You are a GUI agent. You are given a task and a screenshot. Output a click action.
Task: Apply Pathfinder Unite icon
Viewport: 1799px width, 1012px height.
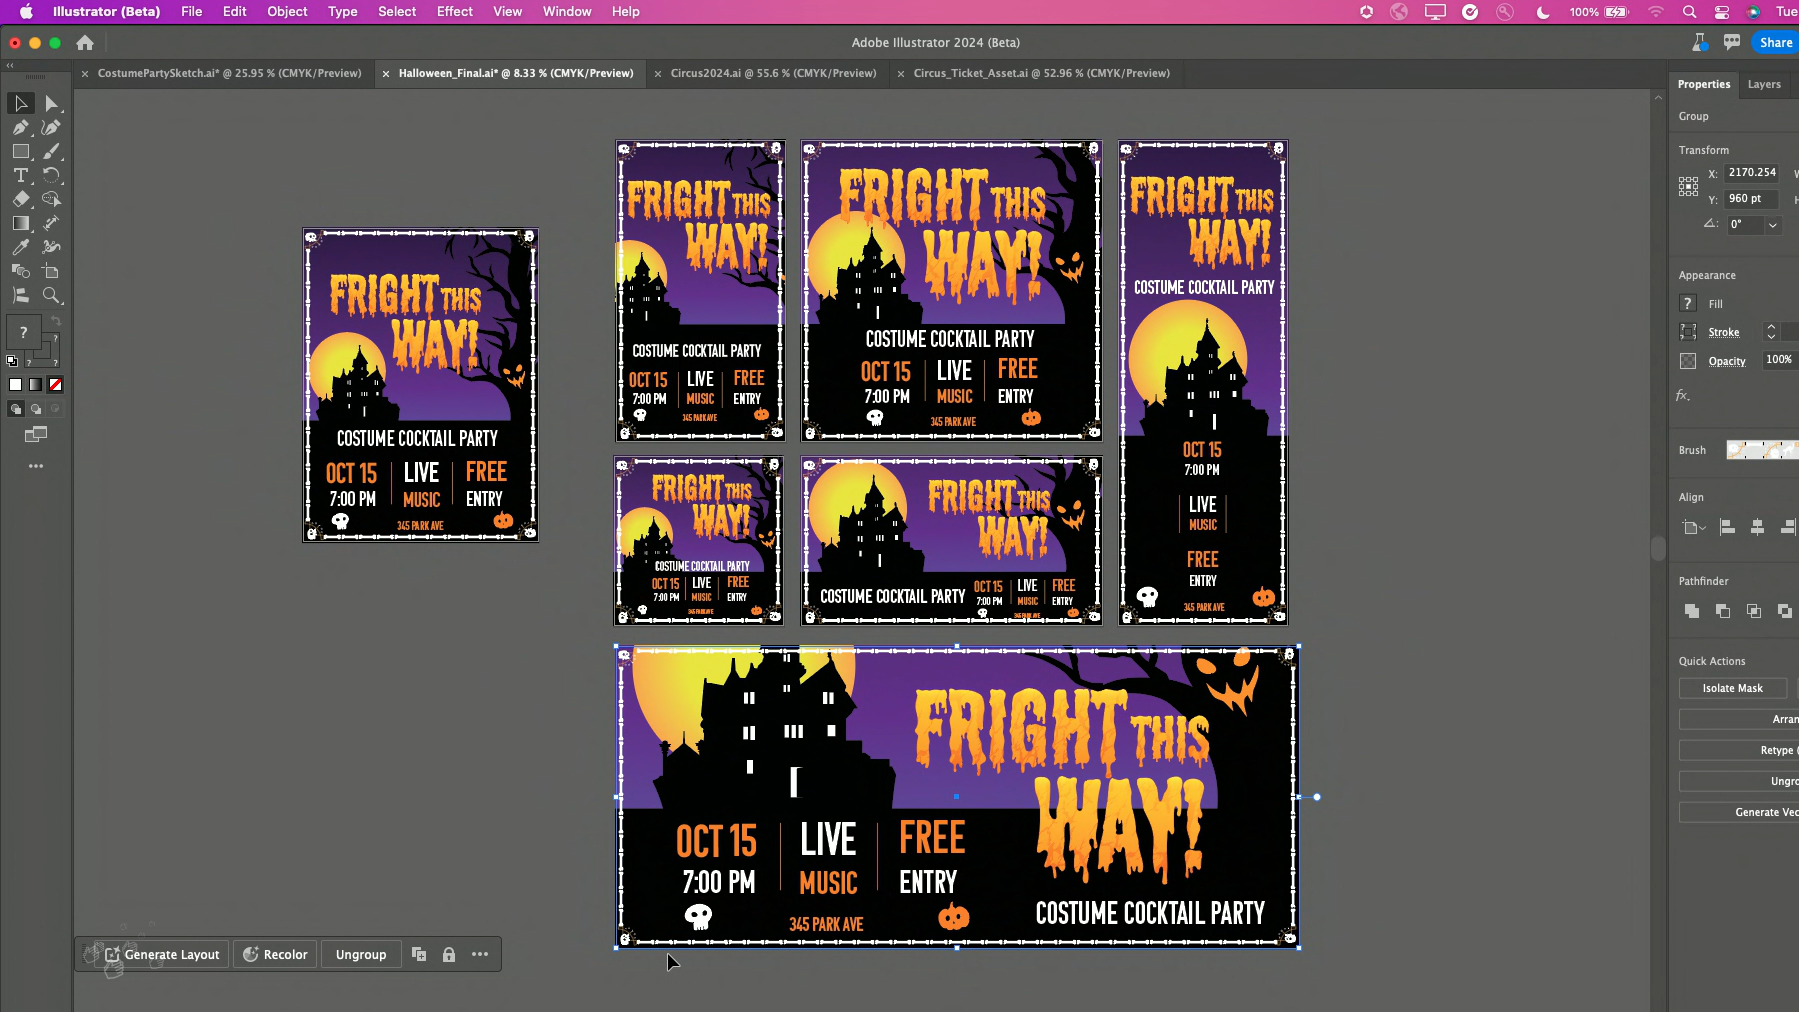pos(1692,611)
